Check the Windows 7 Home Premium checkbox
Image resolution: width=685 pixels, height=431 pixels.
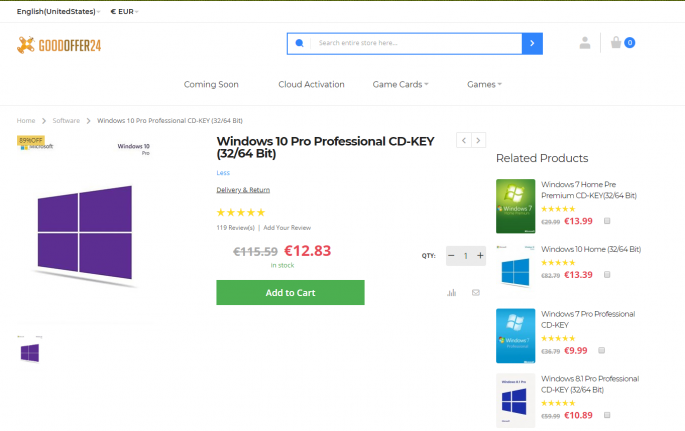coord(607,221)
